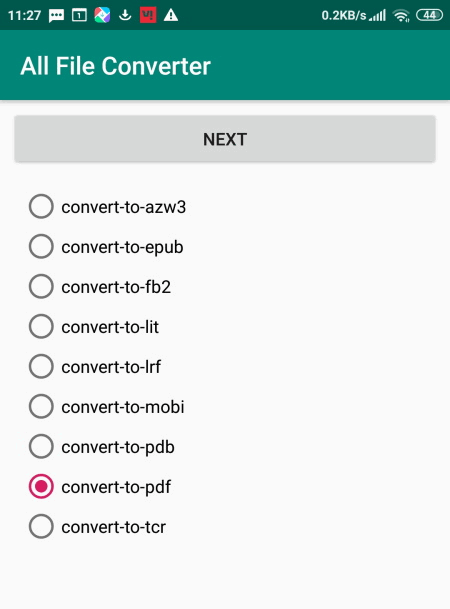This screenshot has height=609, width=450.
Task: Select the convert-to-azw3 radio button
Action: click(108, 207)
